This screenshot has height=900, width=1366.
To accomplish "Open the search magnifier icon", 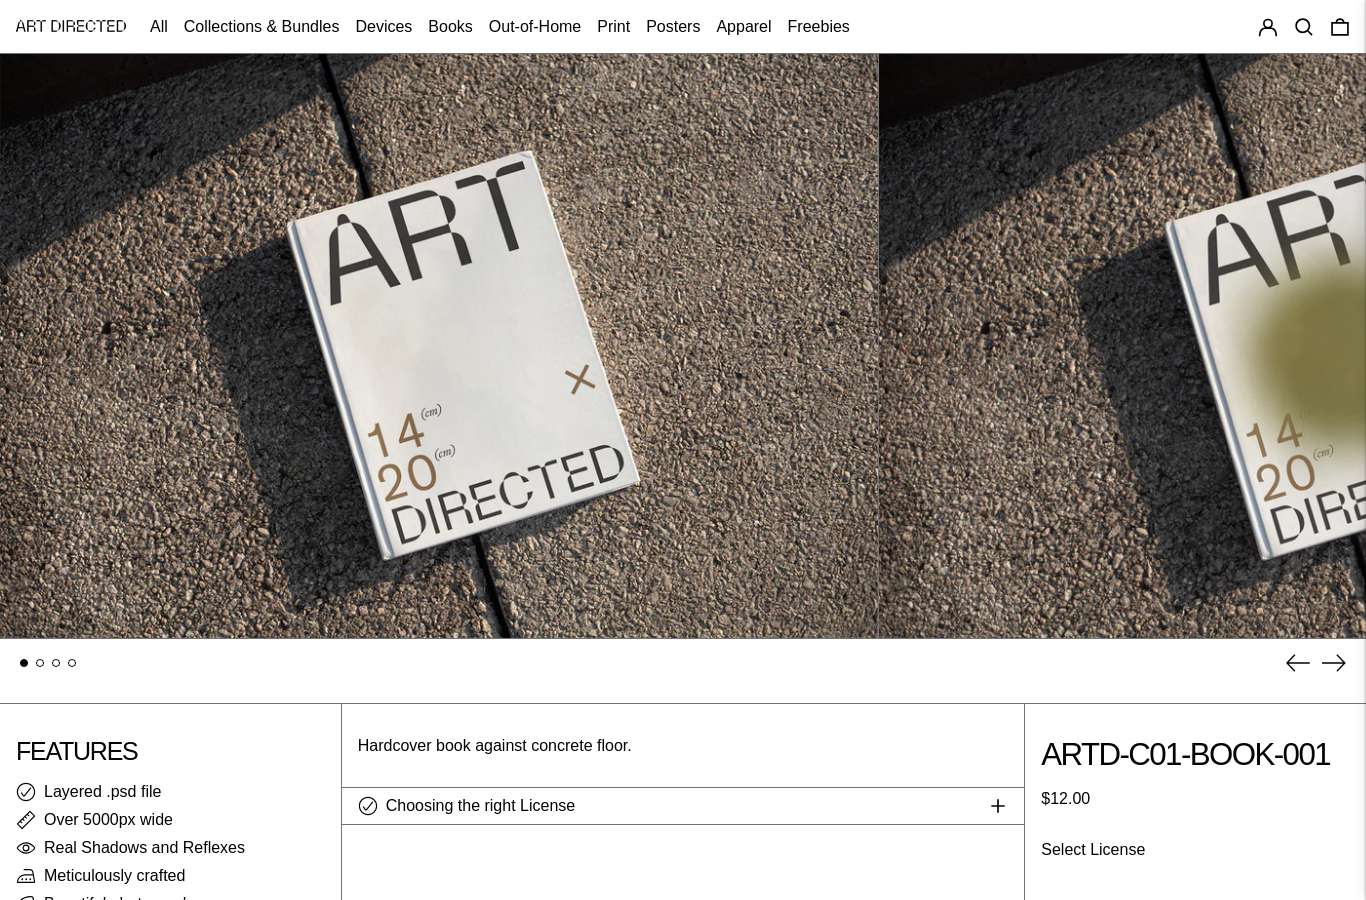I will tap(1304, 27).
